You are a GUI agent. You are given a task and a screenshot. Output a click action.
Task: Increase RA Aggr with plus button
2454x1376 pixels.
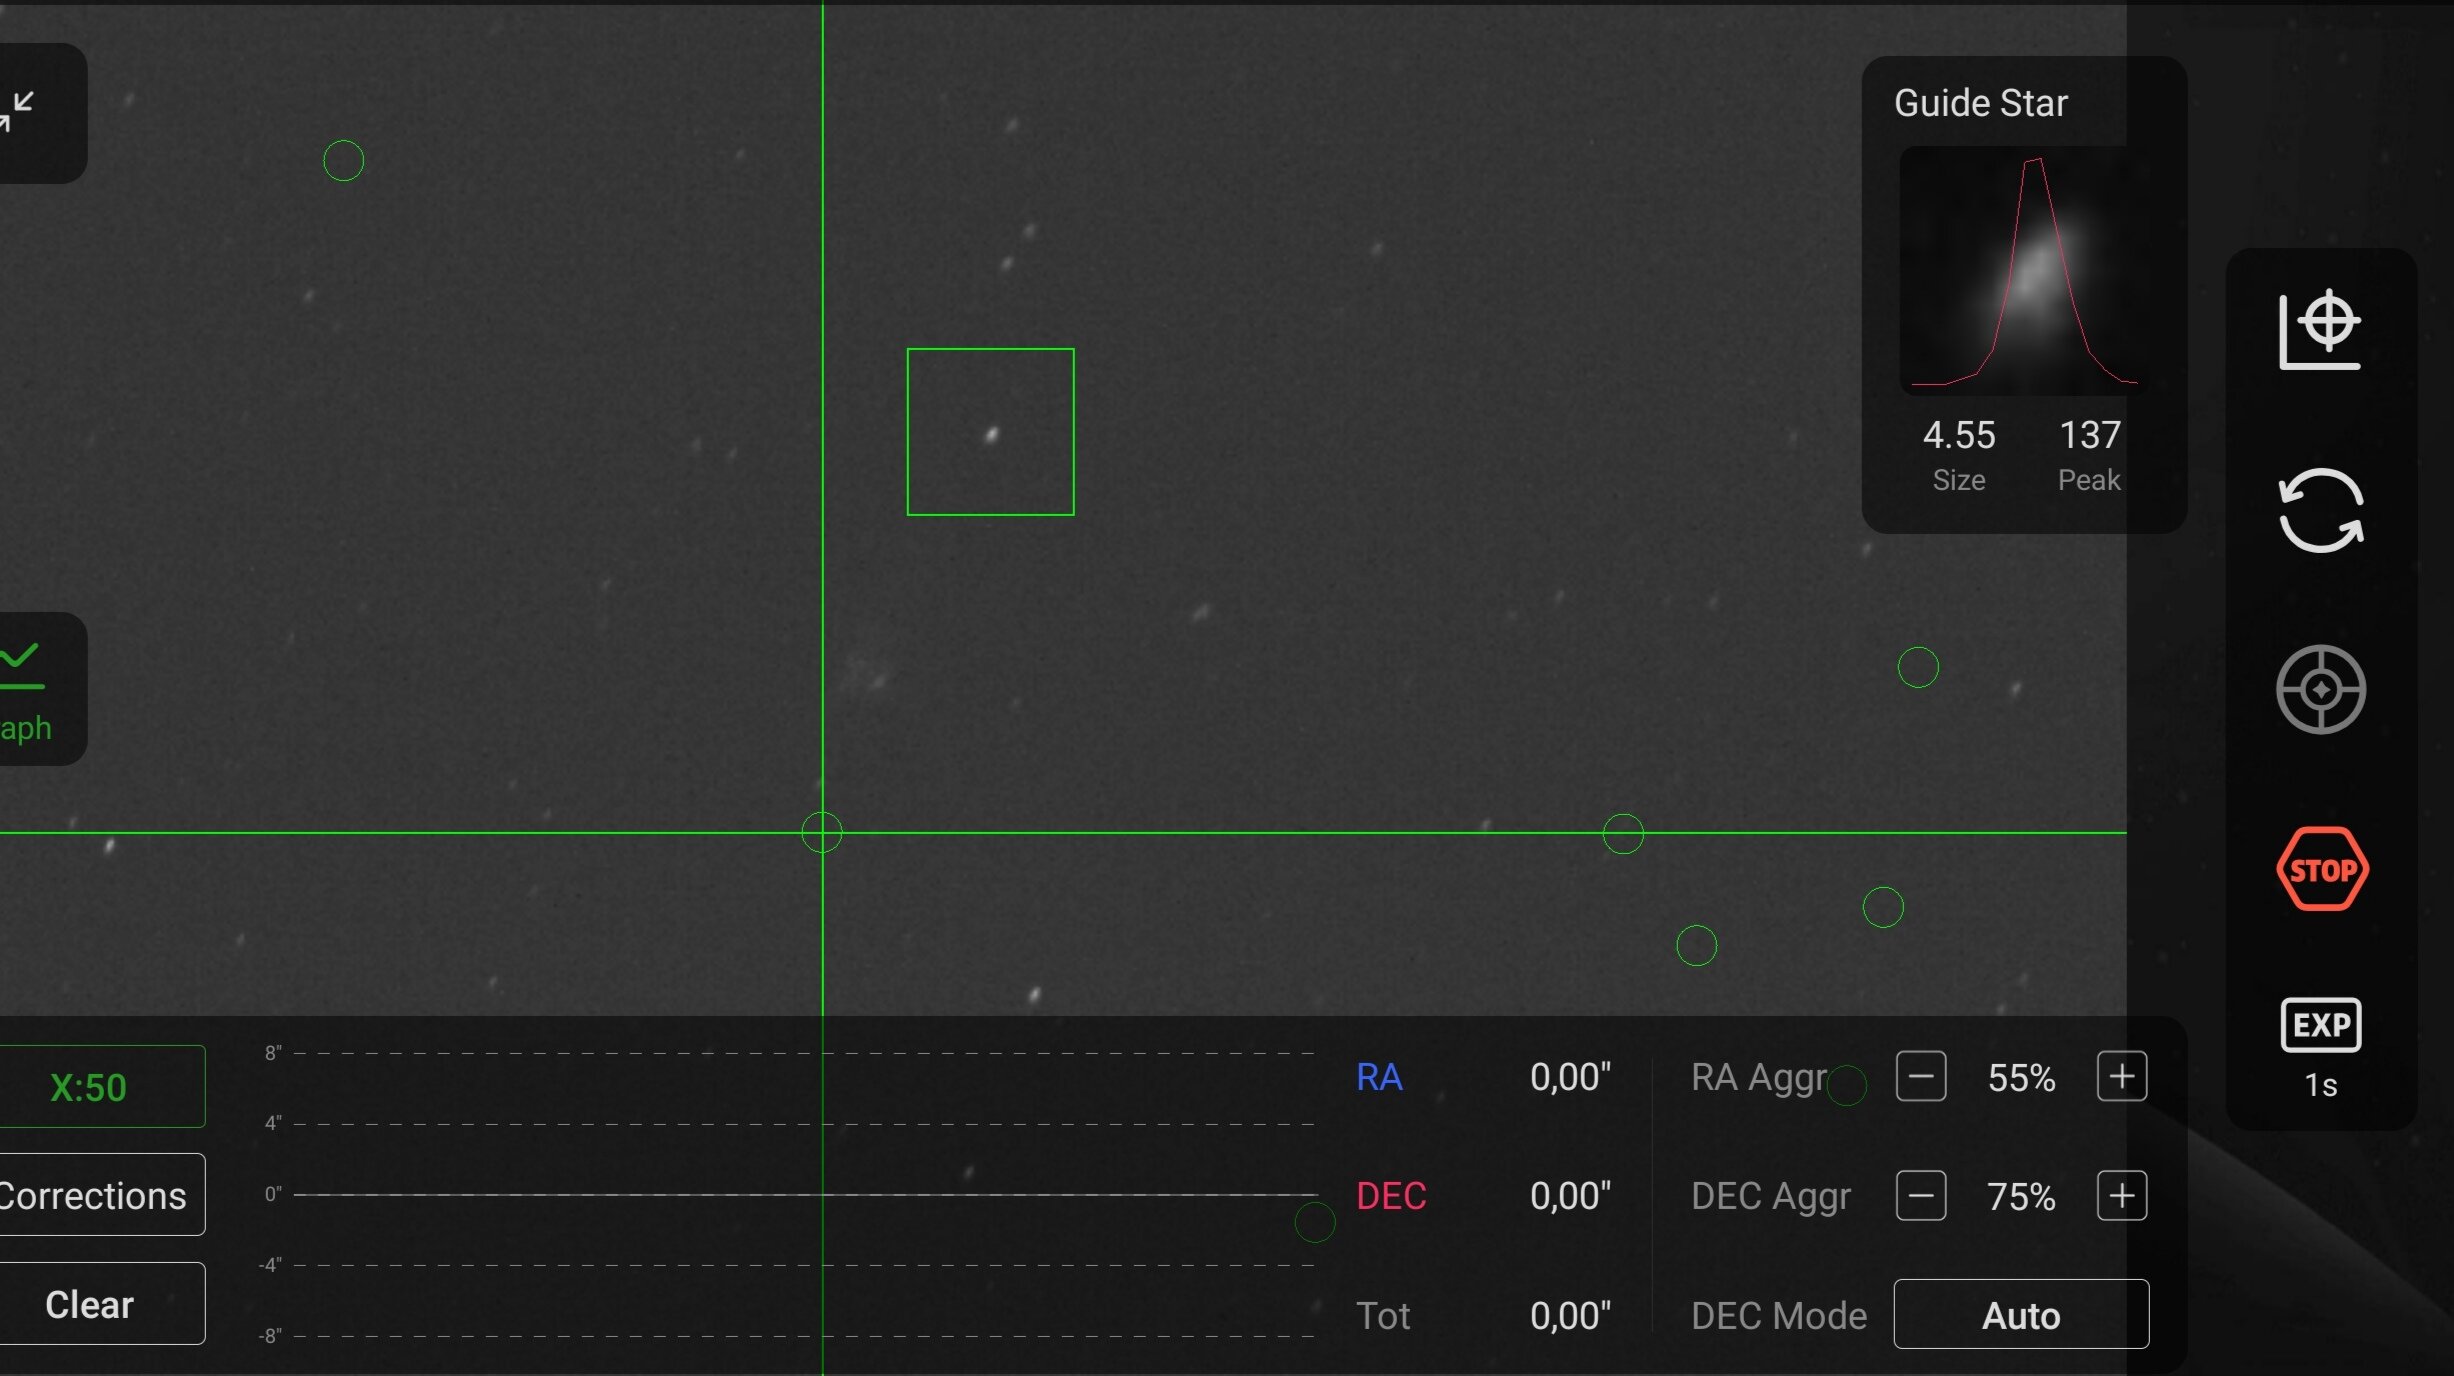pyautogui.click(x=2121, y=1076)
